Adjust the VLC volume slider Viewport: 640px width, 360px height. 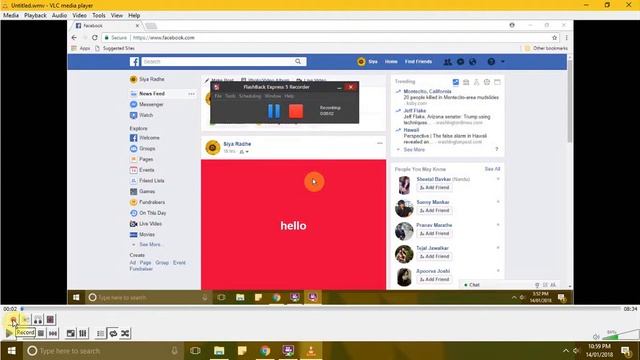(620, 335)
